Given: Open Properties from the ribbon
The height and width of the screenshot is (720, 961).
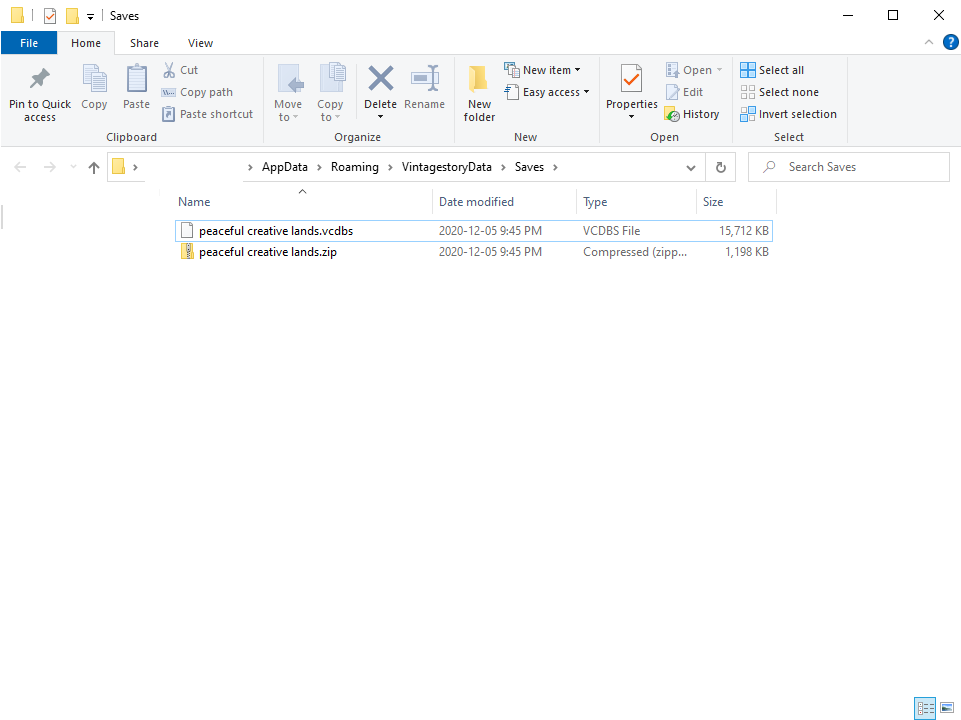Looking at the screenshot, I should click(631, 80).
